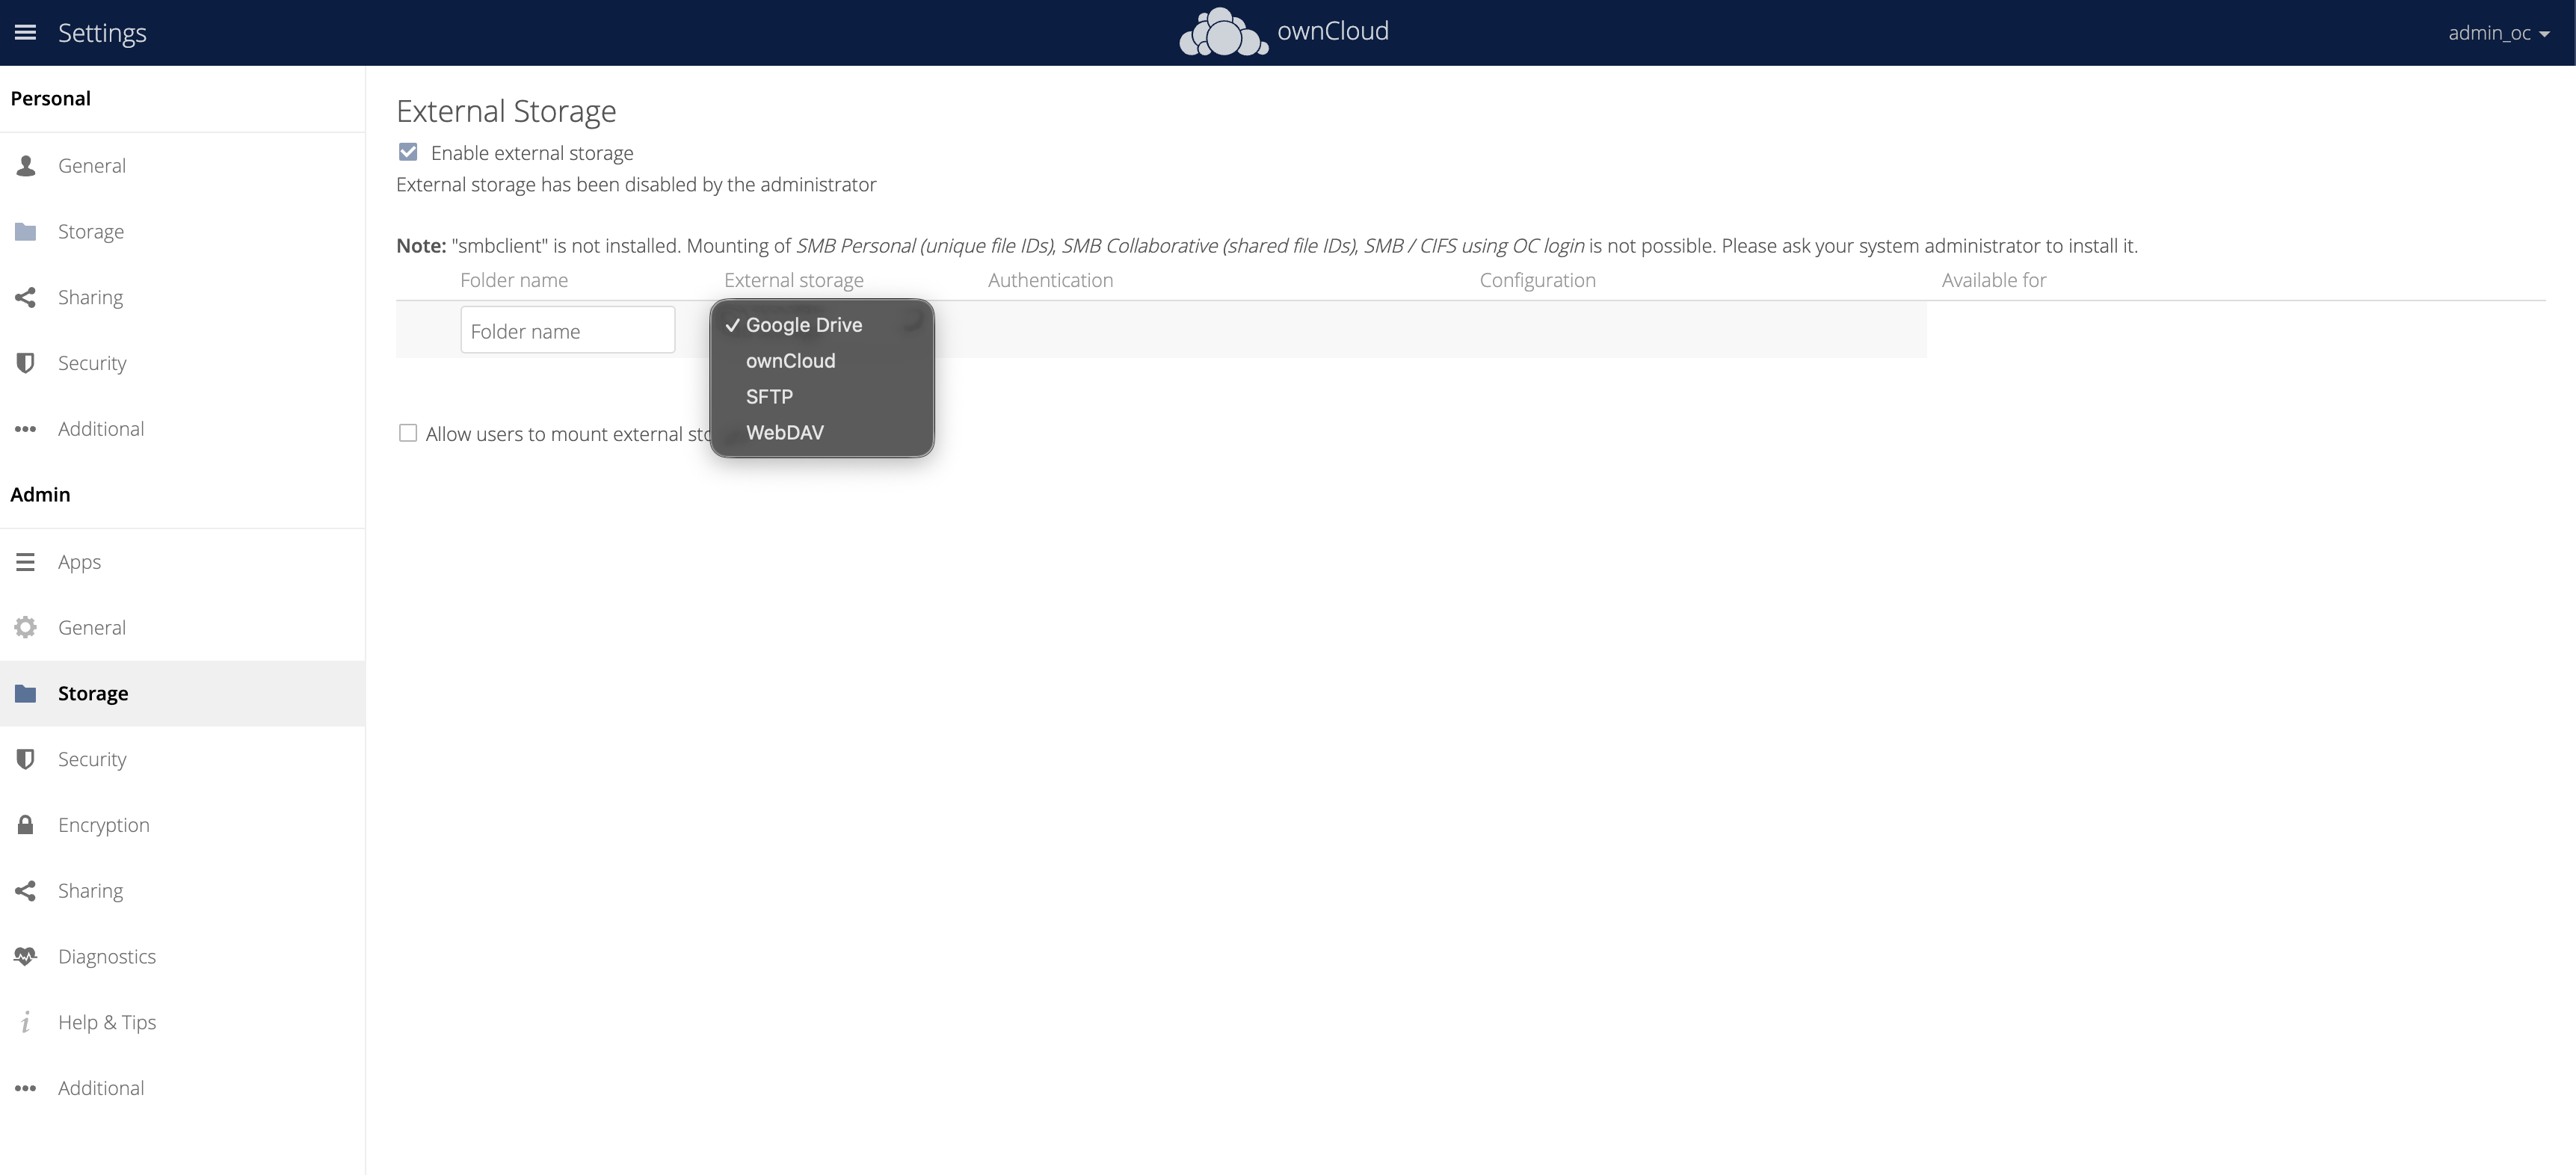This screenshot has width=2576, height=1175.
Task: Select SFTP from the storage dropdown
Action: tap(770, 396)
